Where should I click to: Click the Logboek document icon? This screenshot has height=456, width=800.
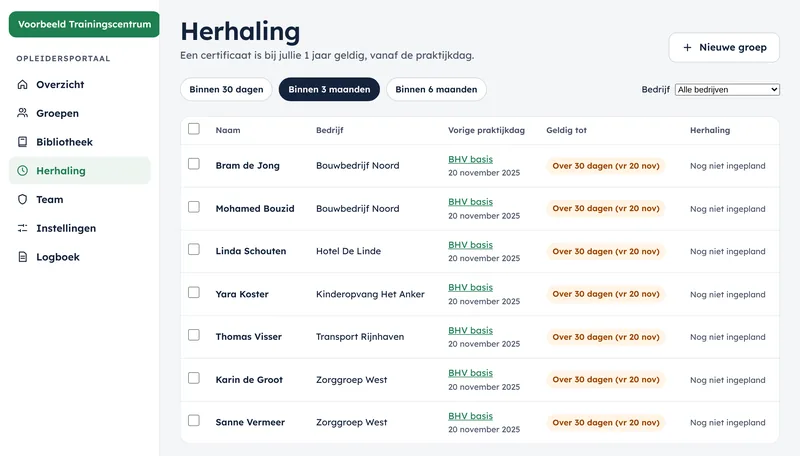(22, 257)
